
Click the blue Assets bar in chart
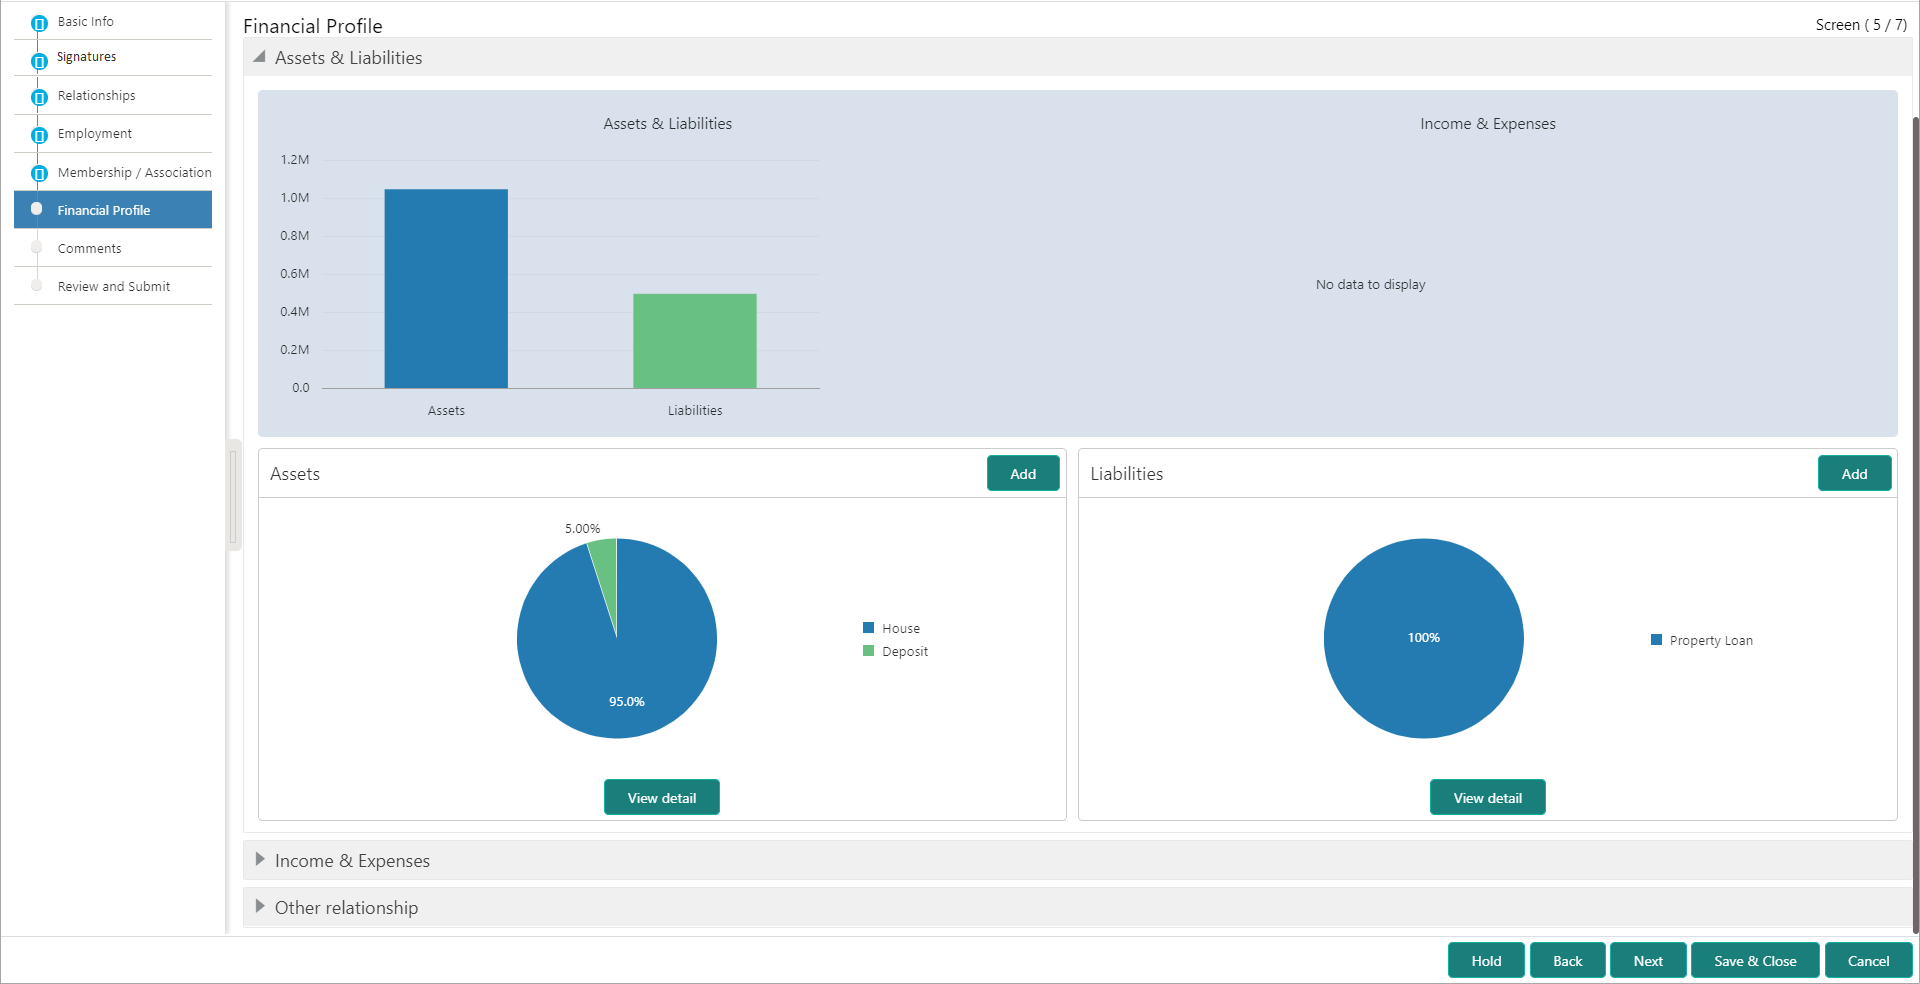tap(446, 289)
